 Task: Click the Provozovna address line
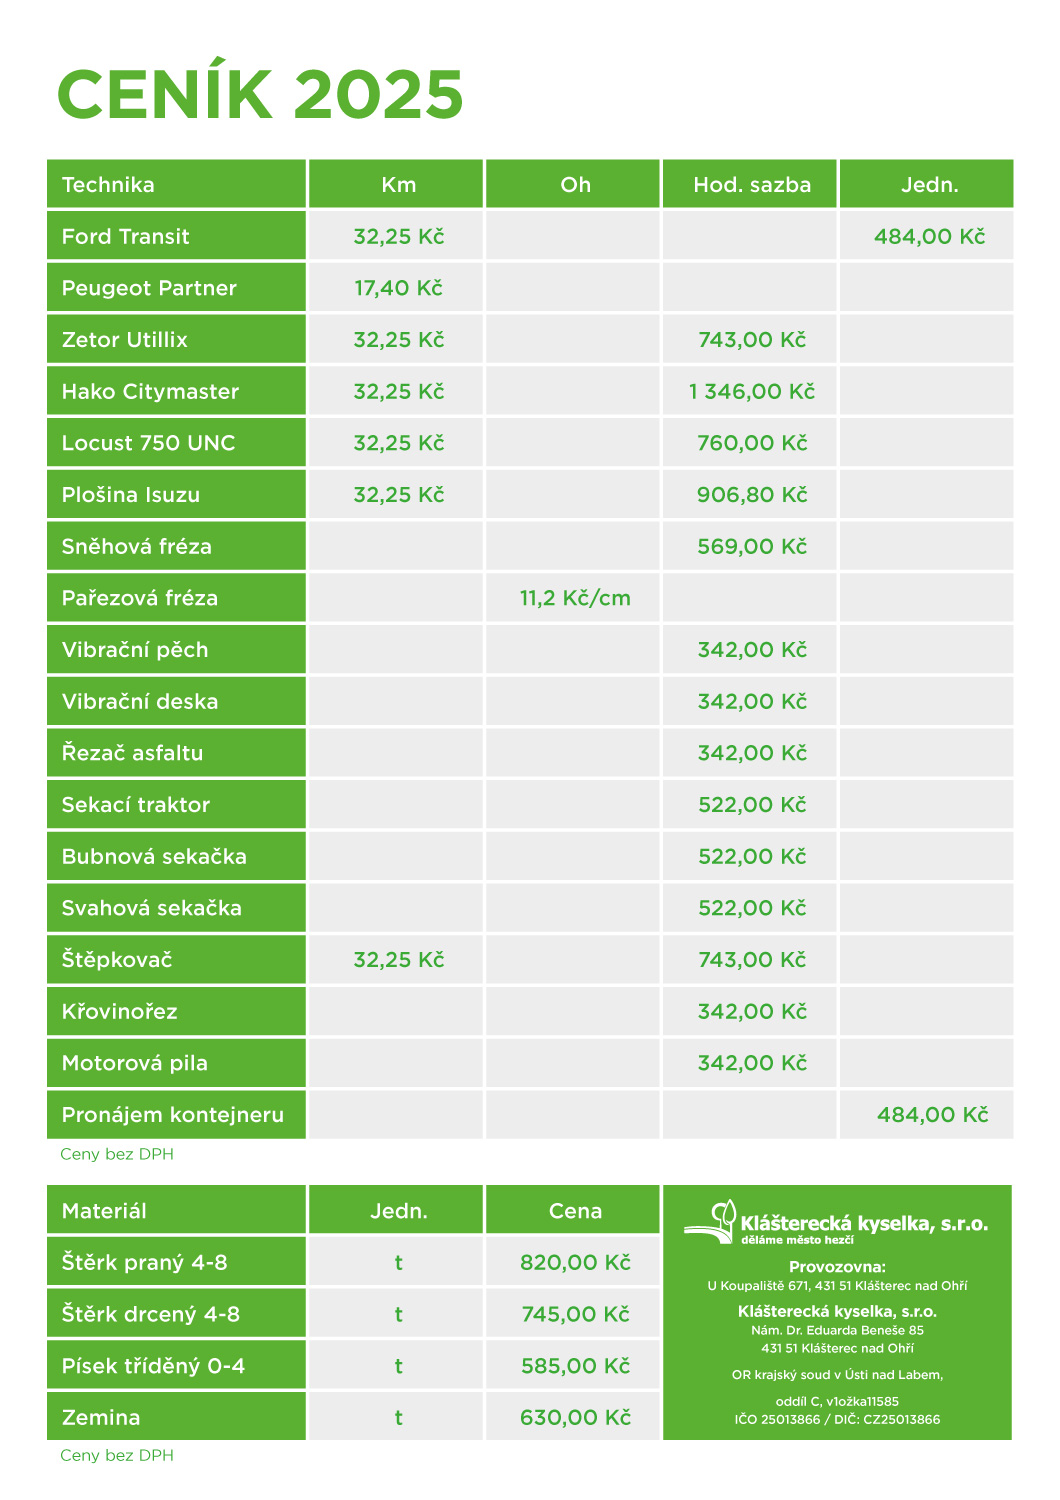click(x=837, y=1285)
